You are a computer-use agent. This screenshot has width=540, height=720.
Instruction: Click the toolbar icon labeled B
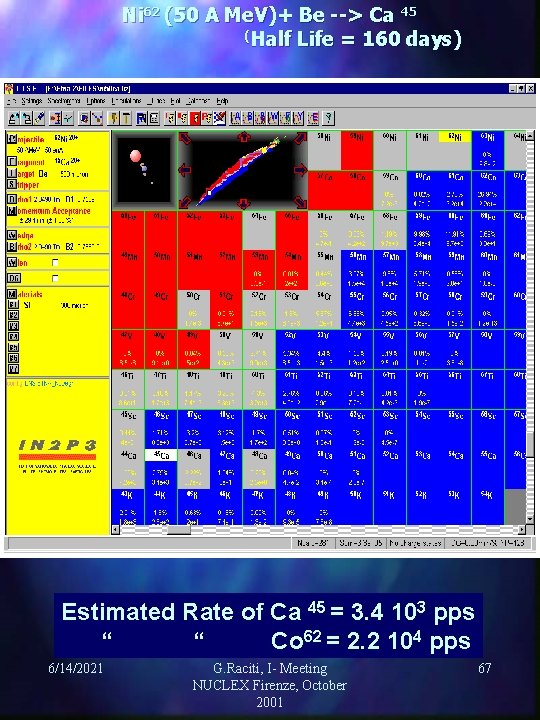(249, 118)
